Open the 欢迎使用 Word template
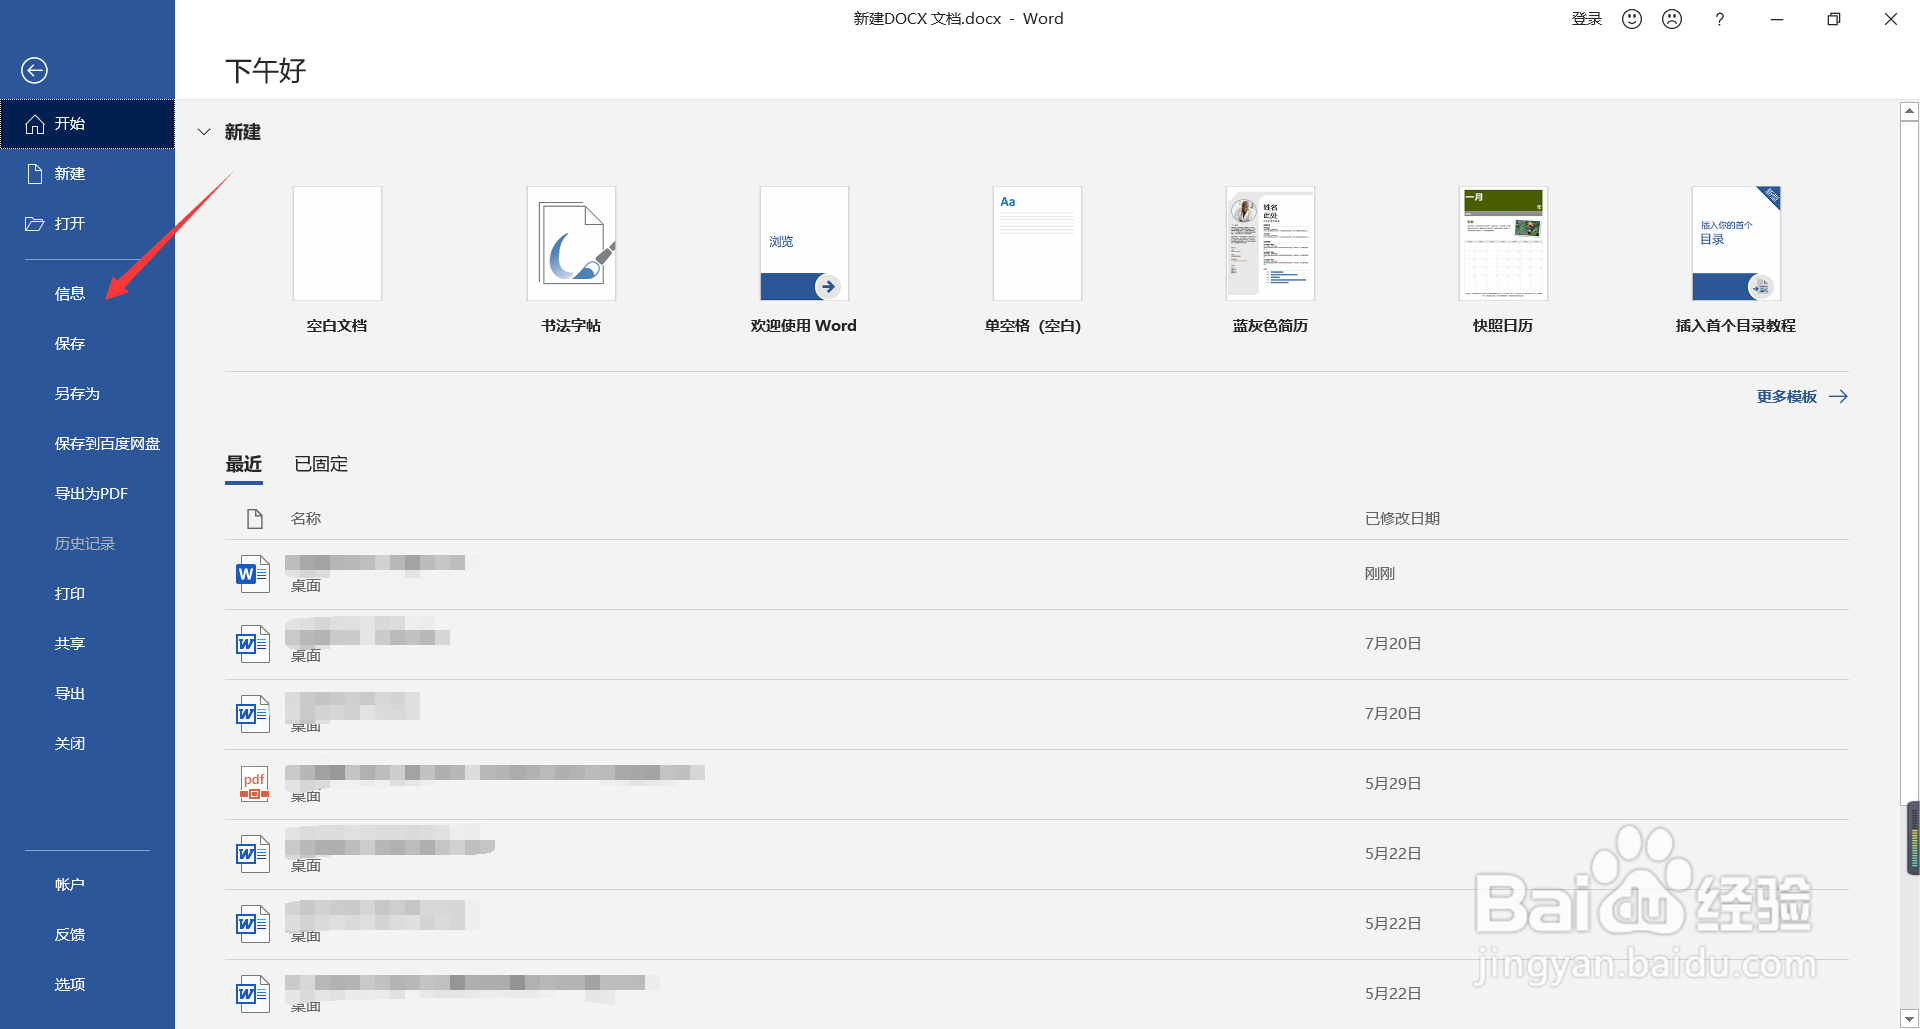The height and width of the screenshot is (1029, 1920). pyautogui.click(x=804, y=260)
